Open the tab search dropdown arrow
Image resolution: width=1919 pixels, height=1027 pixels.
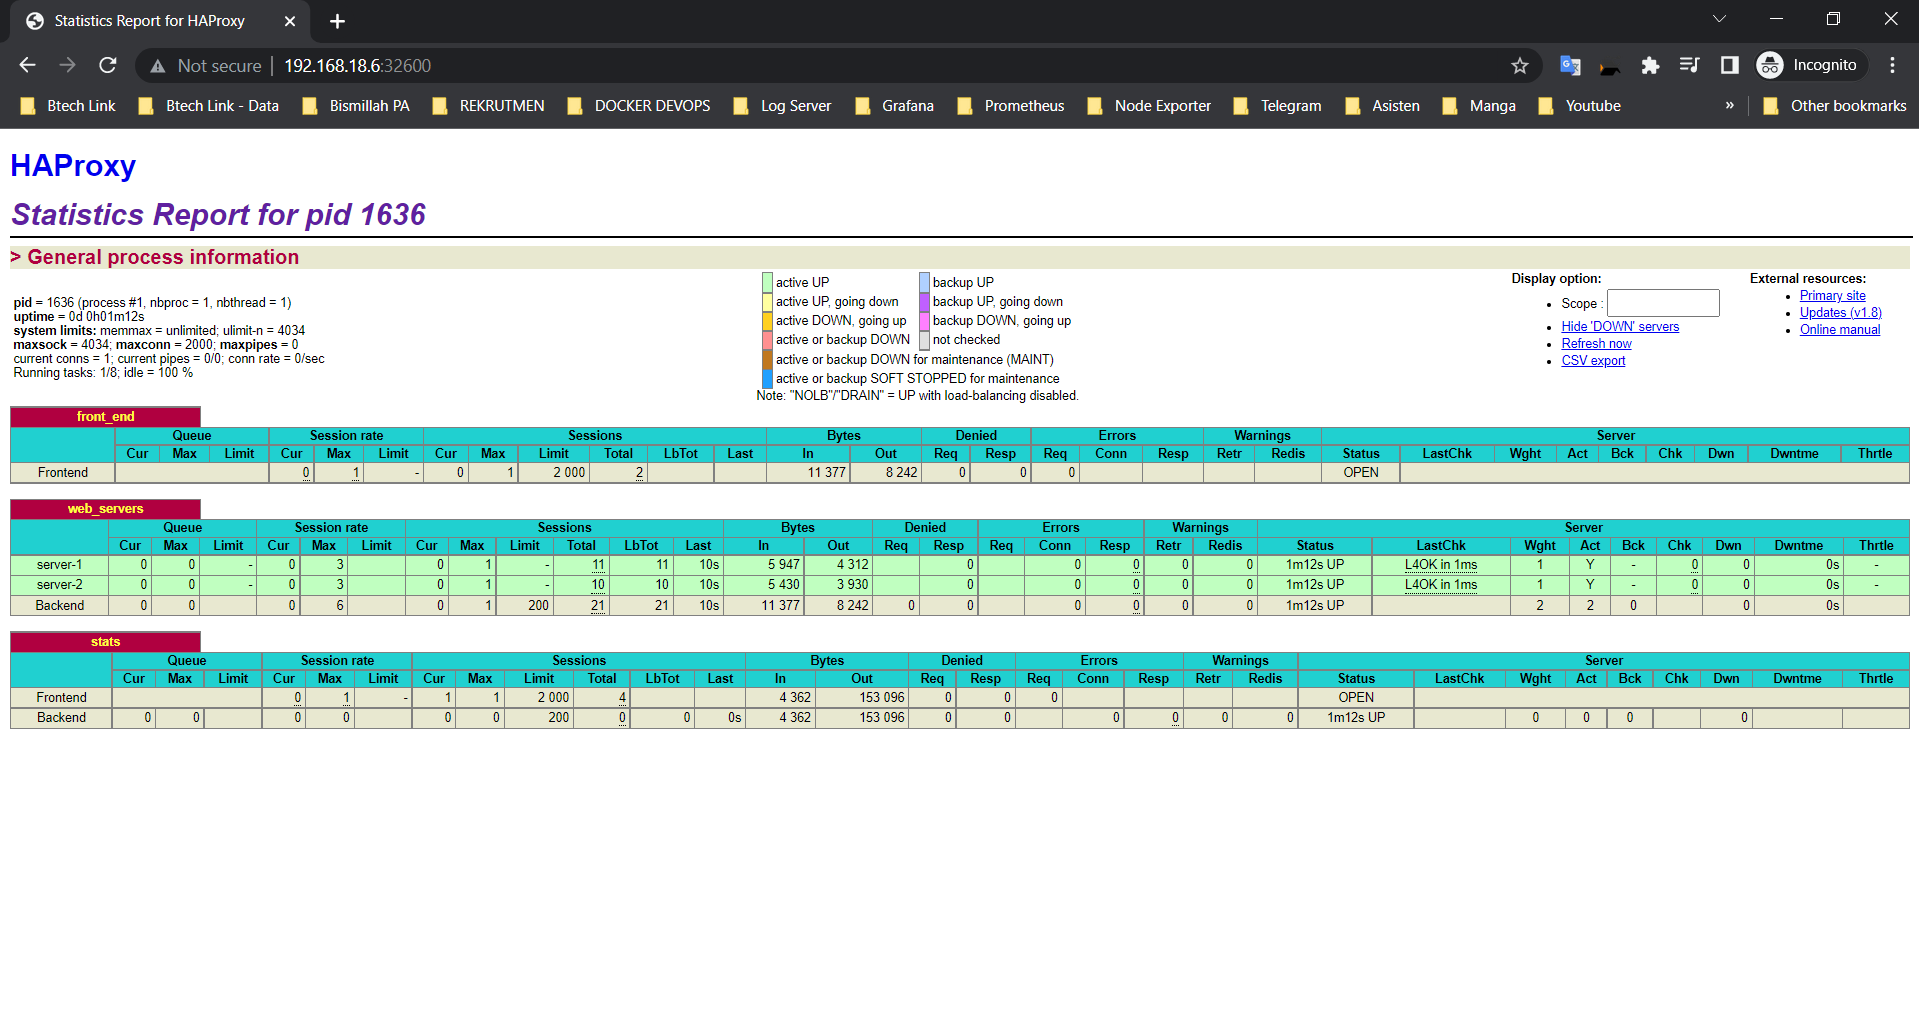click(x=1719, y=19)
